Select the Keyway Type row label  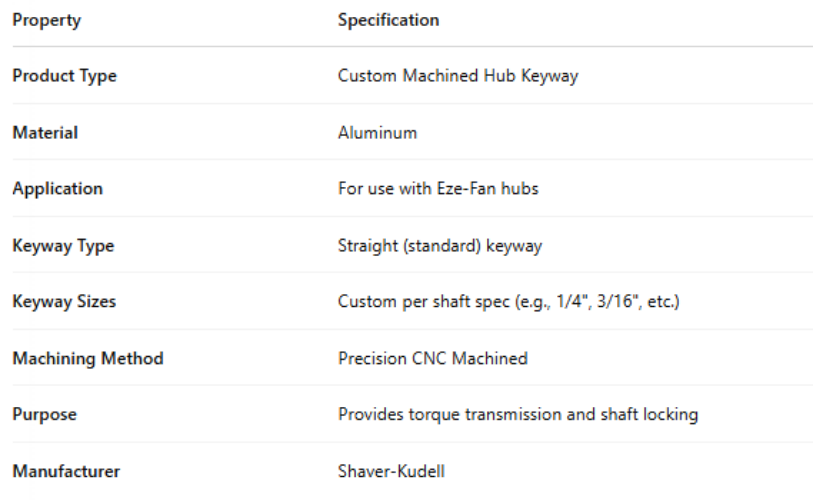[x=62, y=245]
